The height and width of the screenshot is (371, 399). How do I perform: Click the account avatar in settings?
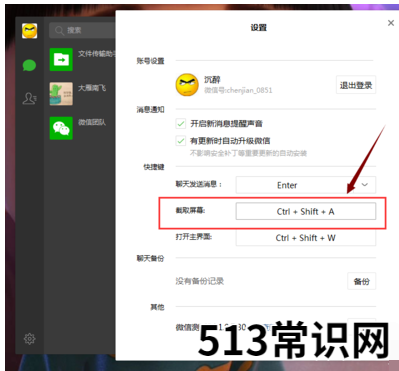[x=187, y=85]
